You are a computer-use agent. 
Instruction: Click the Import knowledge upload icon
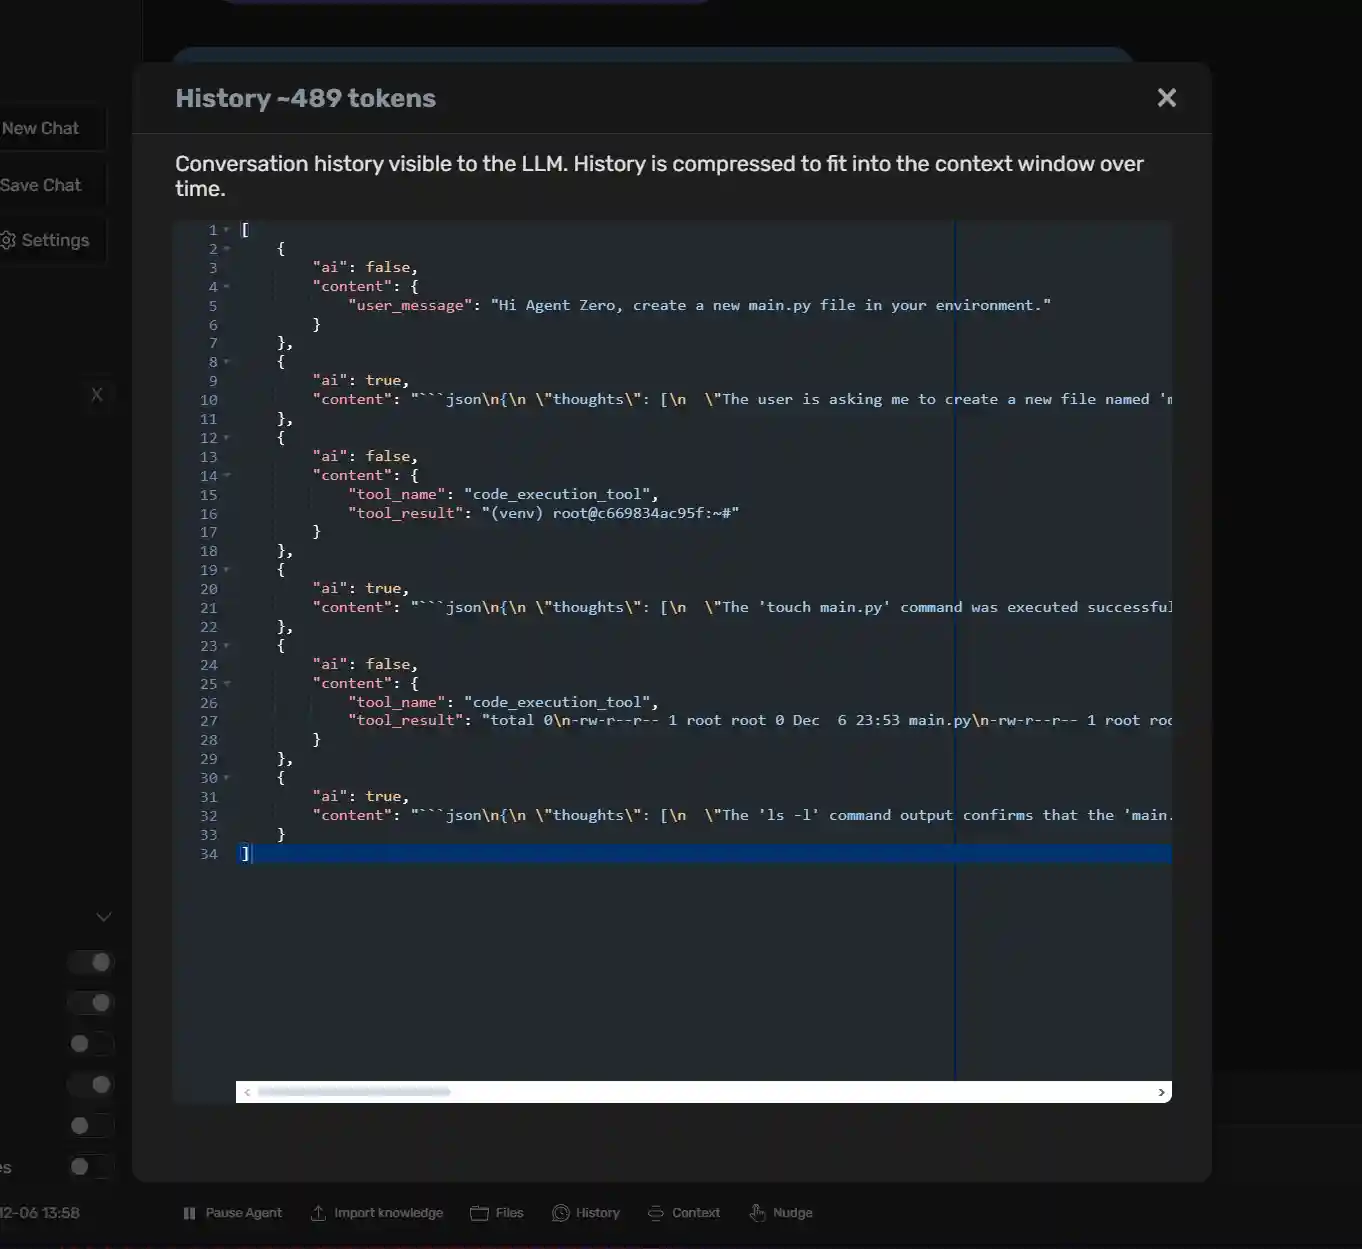pyautogui.click(x=318, y=1213)
